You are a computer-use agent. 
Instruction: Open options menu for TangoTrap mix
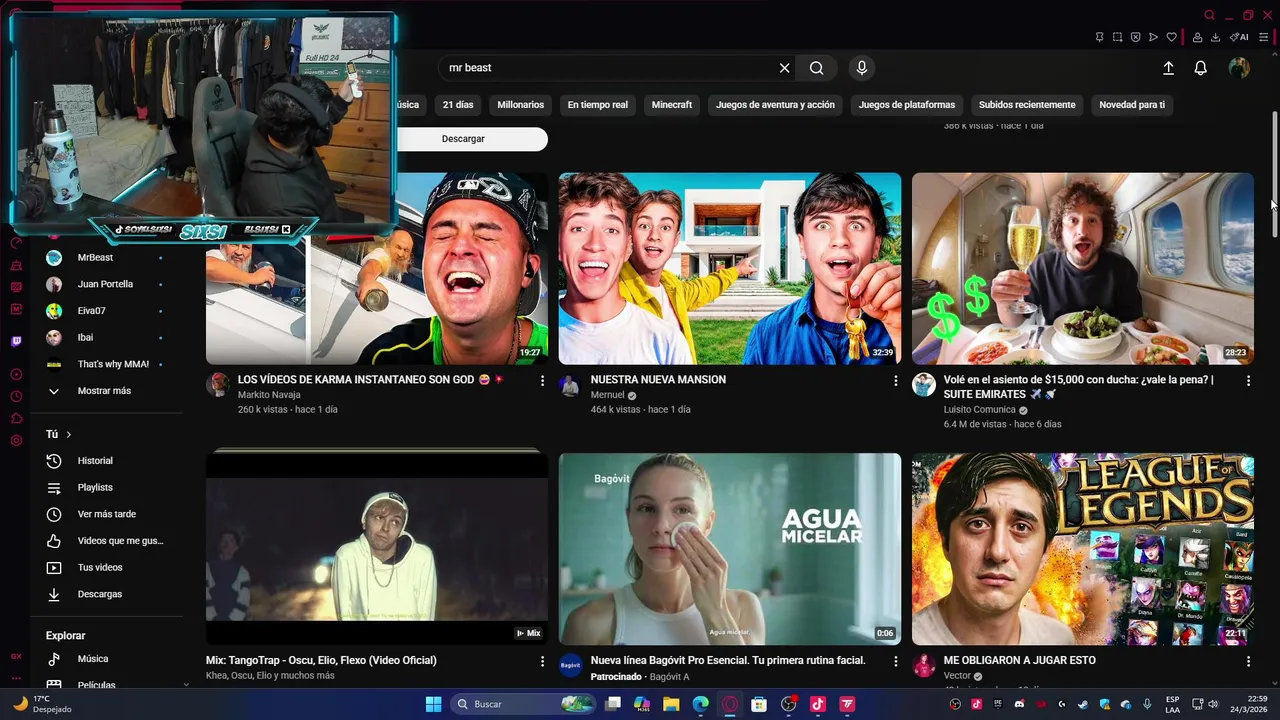[543, 662]
